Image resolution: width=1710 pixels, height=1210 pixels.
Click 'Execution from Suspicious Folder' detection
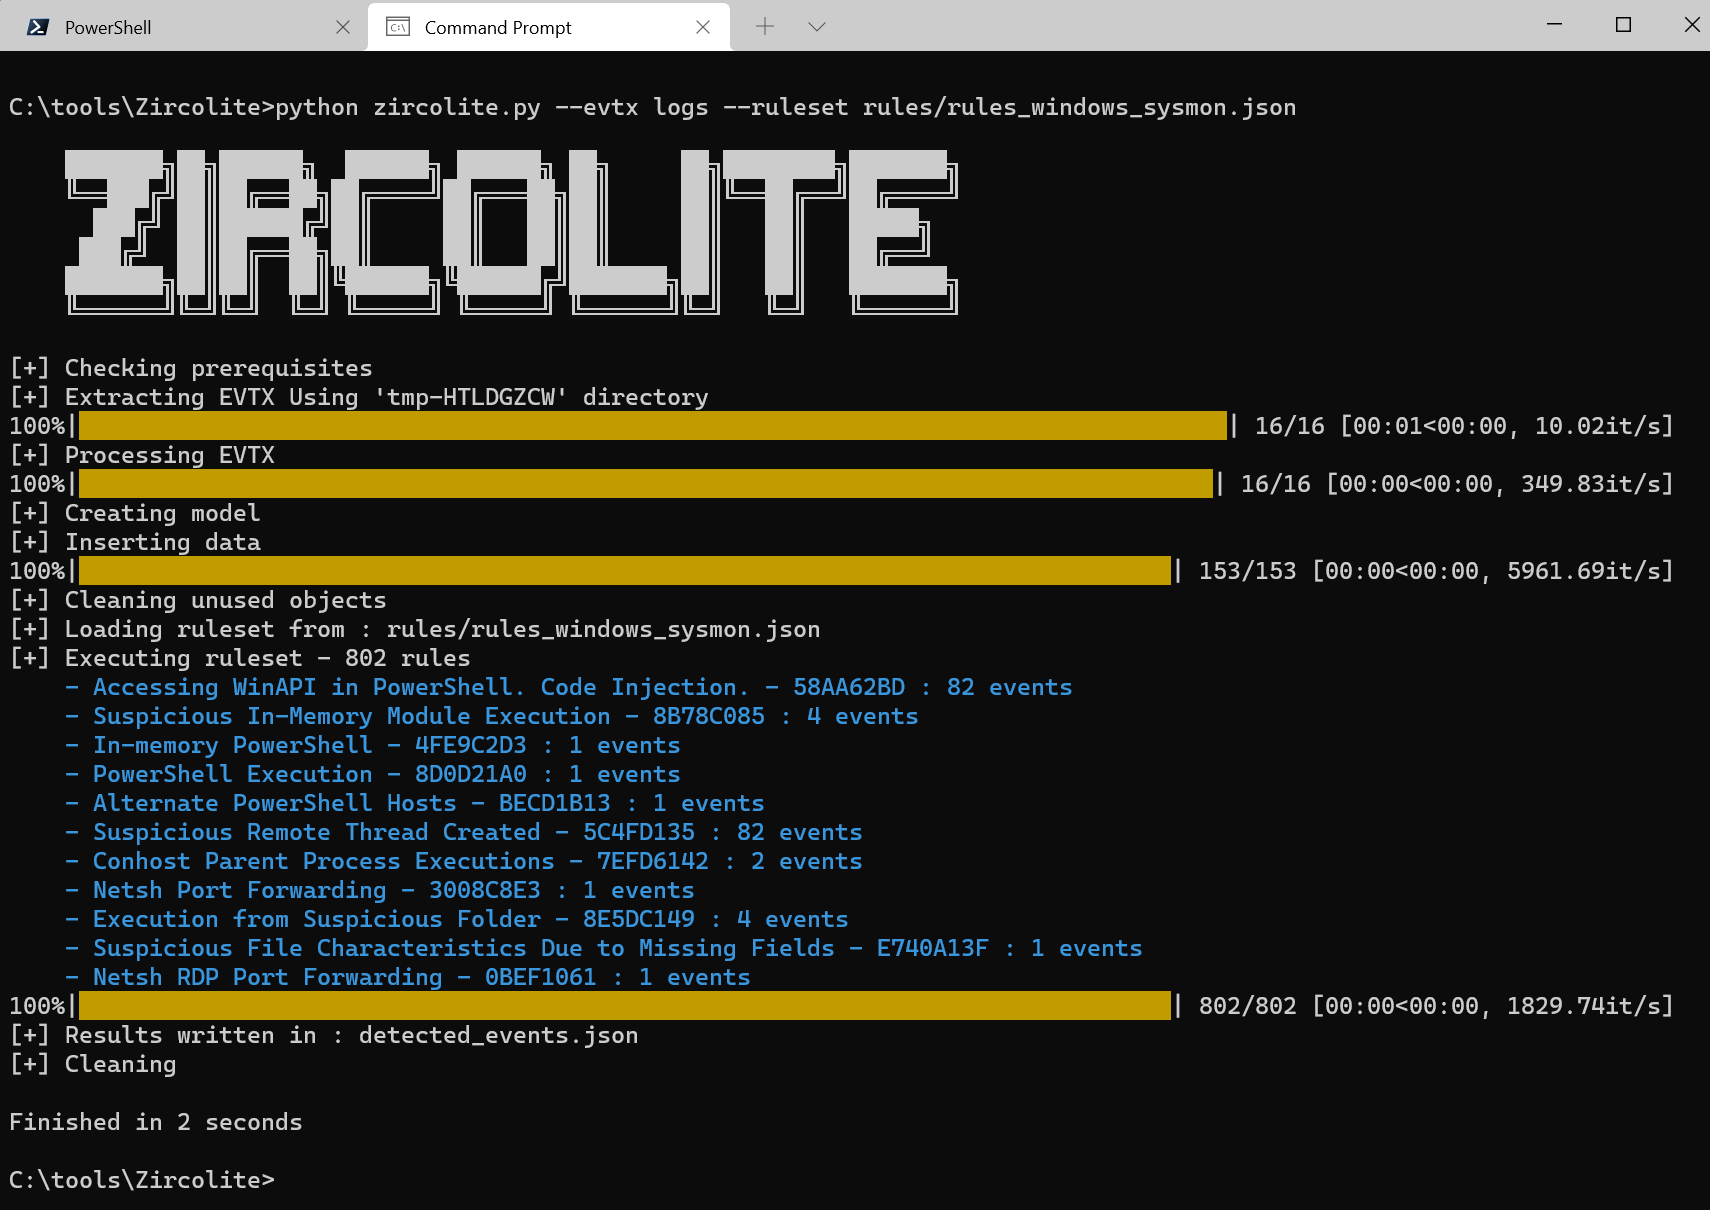click(x=456, y=919)
